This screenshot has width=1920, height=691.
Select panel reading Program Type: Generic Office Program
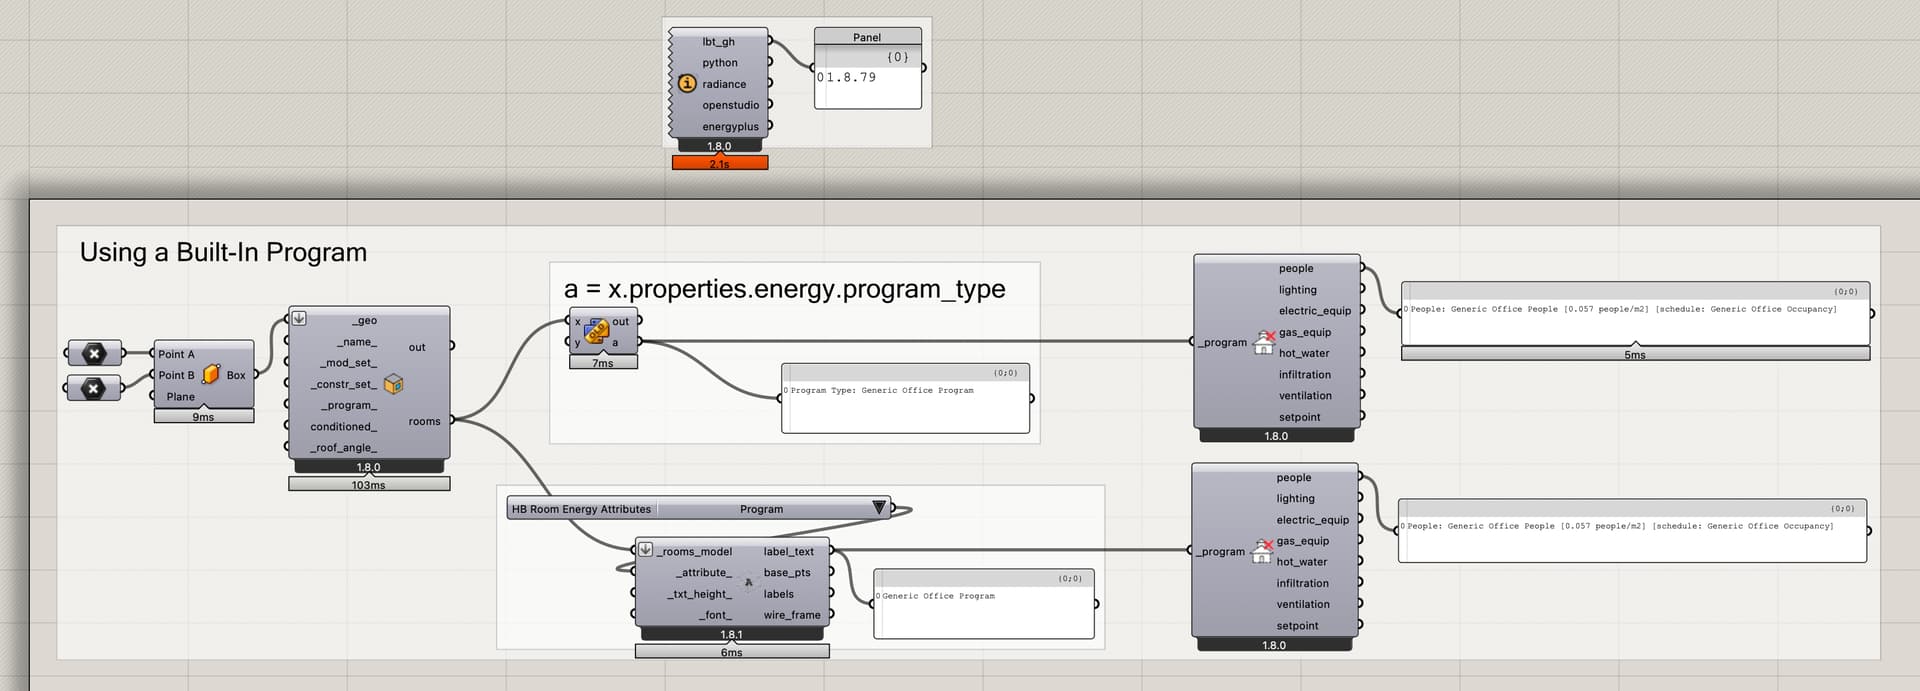click(x=905, y=398)
